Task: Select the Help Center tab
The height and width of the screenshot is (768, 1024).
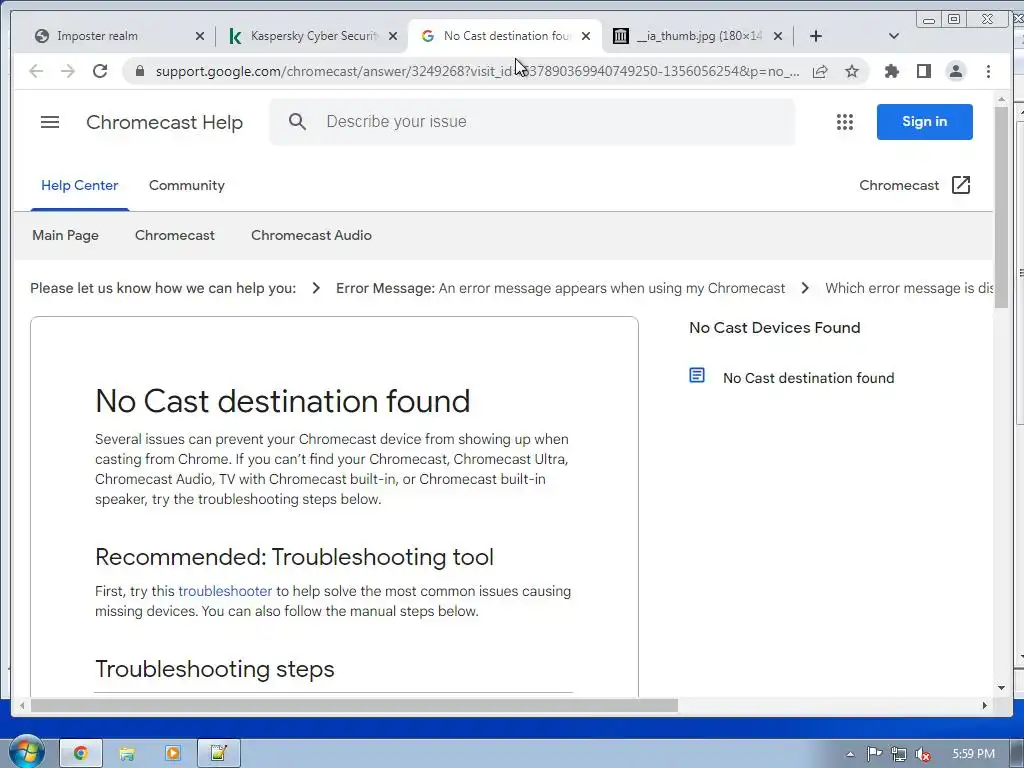Action: coord(80,185)
